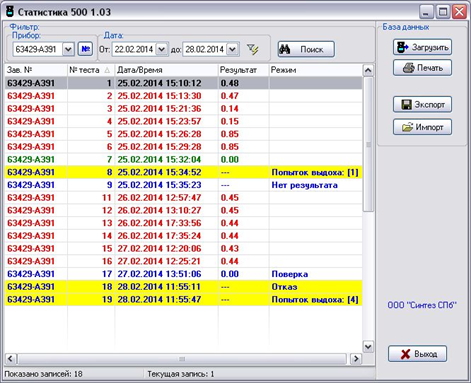Select row with time 27.02.2014 12:25:21
The height and width of the screenshot is (383, 471).
(x=183, y=261)
